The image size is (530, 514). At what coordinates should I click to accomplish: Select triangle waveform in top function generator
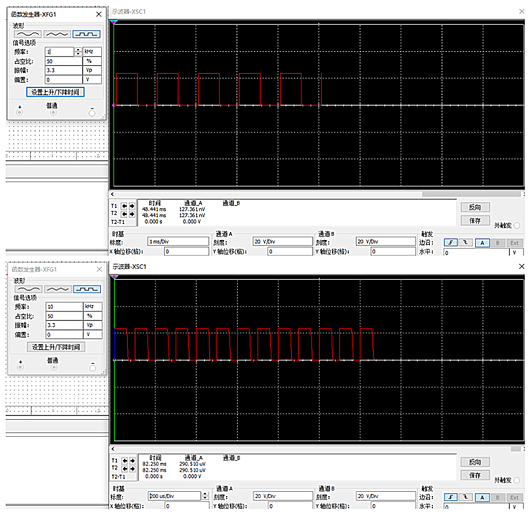(x=57, y=34)
